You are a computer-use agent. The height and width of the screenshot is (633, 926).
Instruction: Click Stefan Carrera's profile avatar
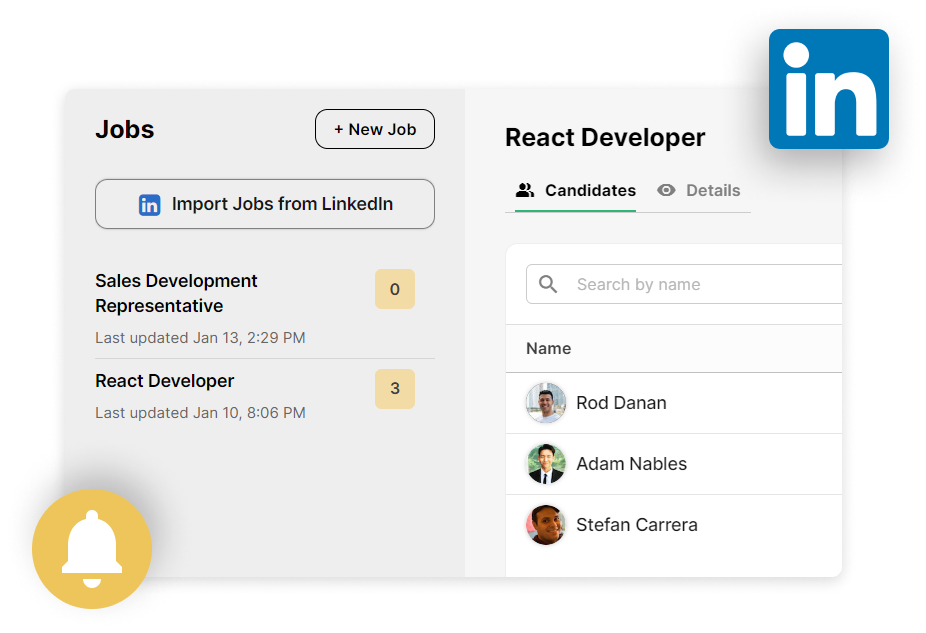[x=546, y=525]
